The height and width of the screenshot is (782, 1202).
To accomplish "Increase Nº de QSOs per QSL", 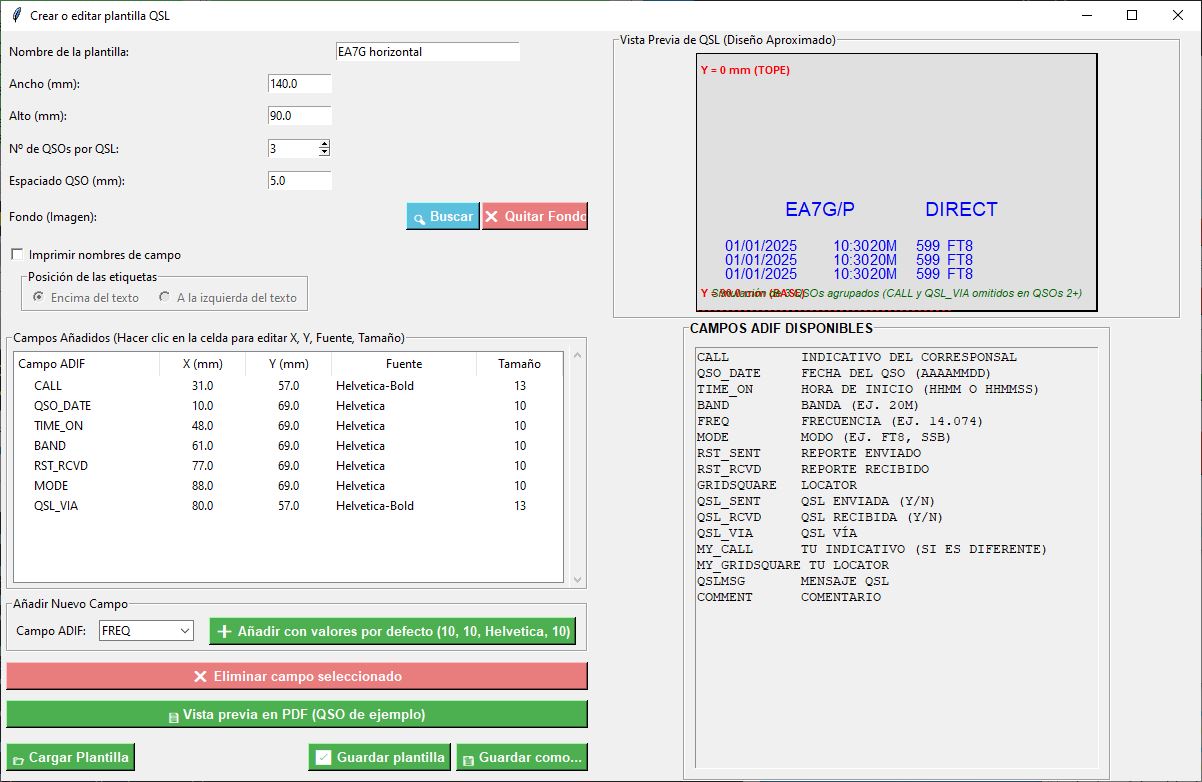I will (324, 144).
